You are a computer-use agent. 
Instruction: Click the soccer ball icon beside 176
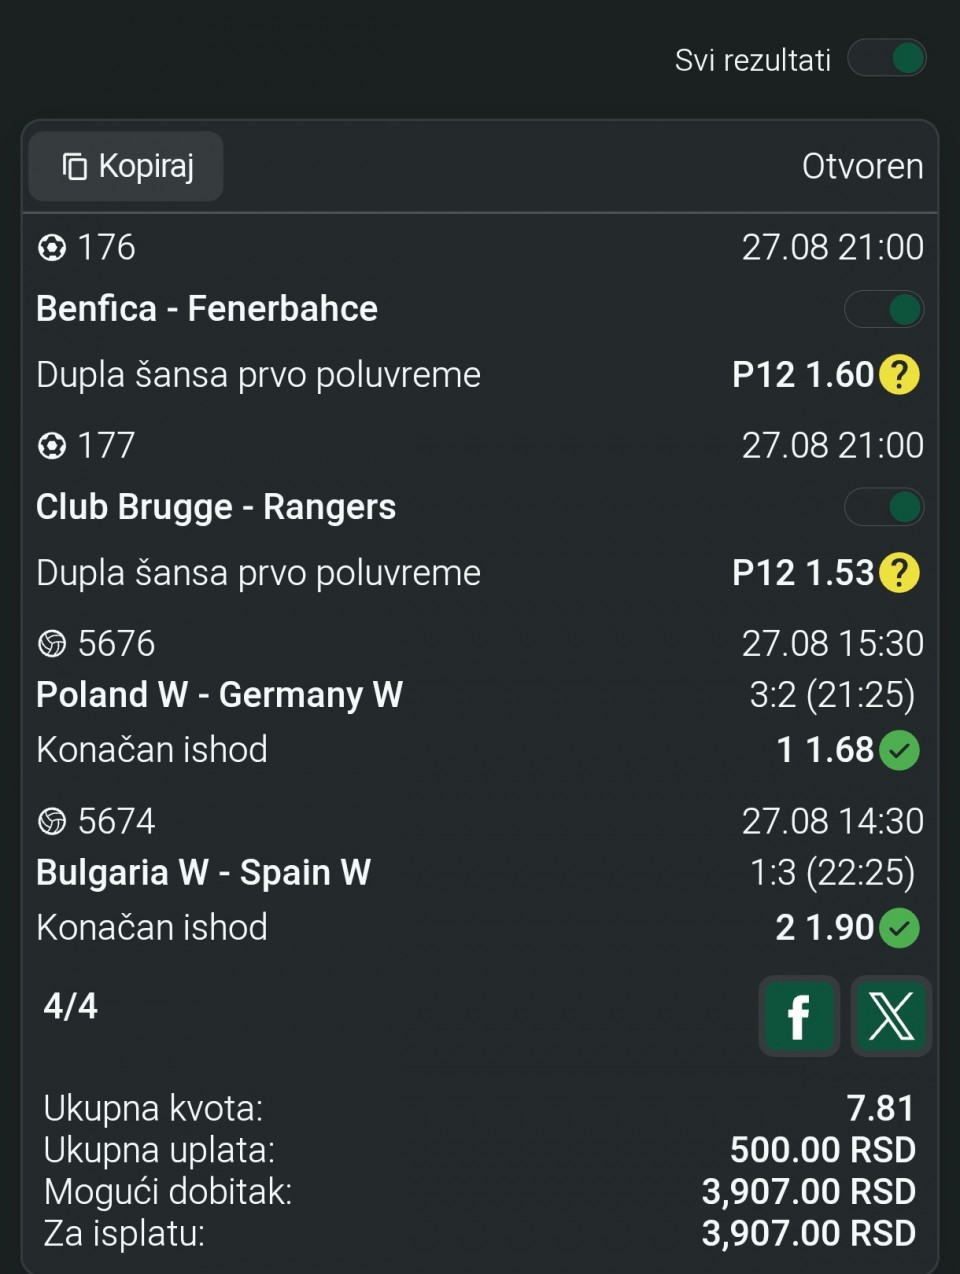[51, 247]
